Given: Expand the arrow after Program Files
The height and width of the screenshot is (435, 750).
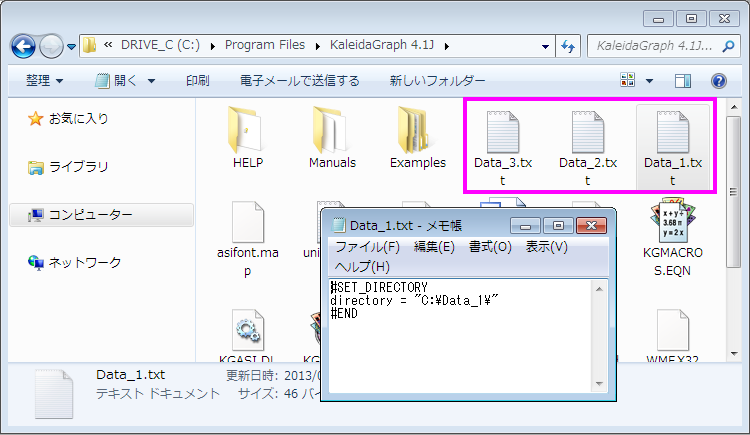Looking at the screenshot, I should point(318,46).
